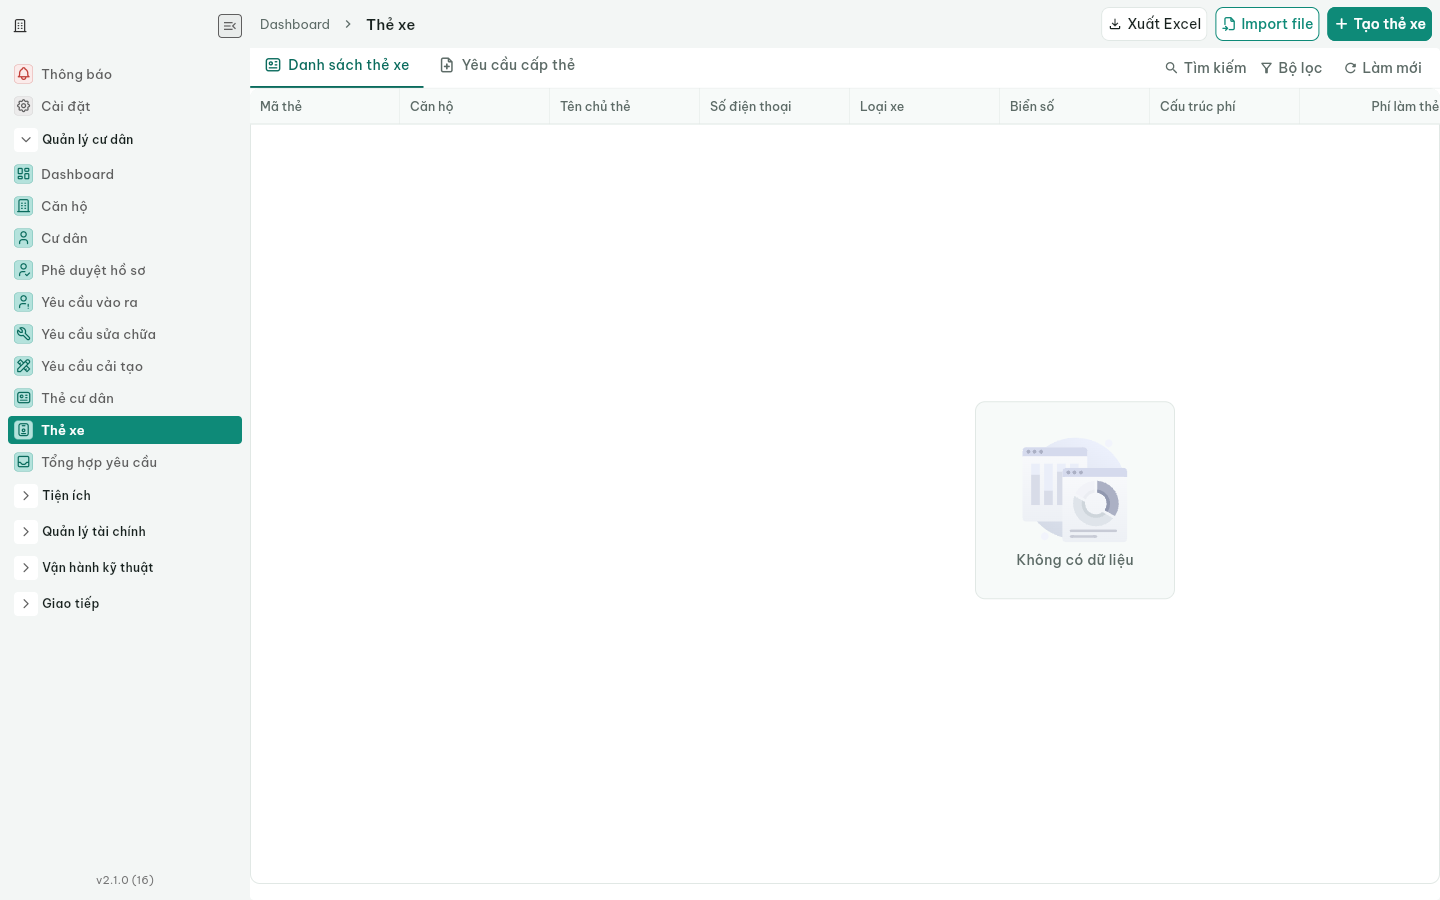Click the Phê duyệt hồ sơ icon
1440x900 pixels.
pyautogui.click(x=24, y=270)
